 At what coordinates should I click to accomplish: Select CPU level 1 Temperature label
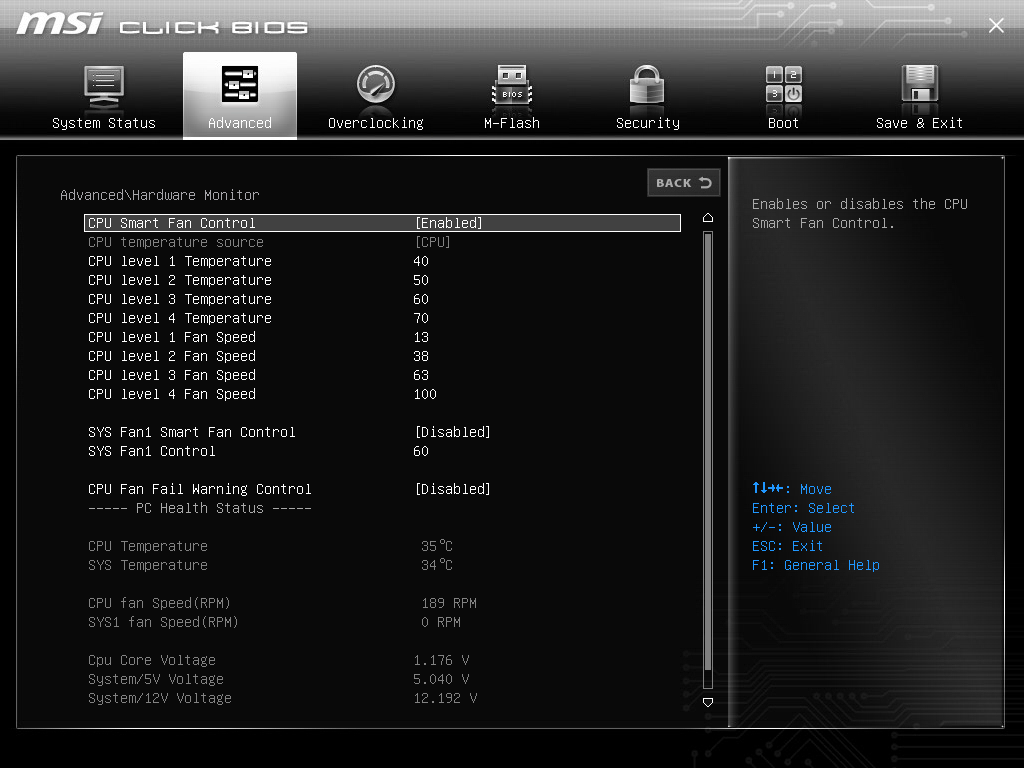(x=180, y=261)
